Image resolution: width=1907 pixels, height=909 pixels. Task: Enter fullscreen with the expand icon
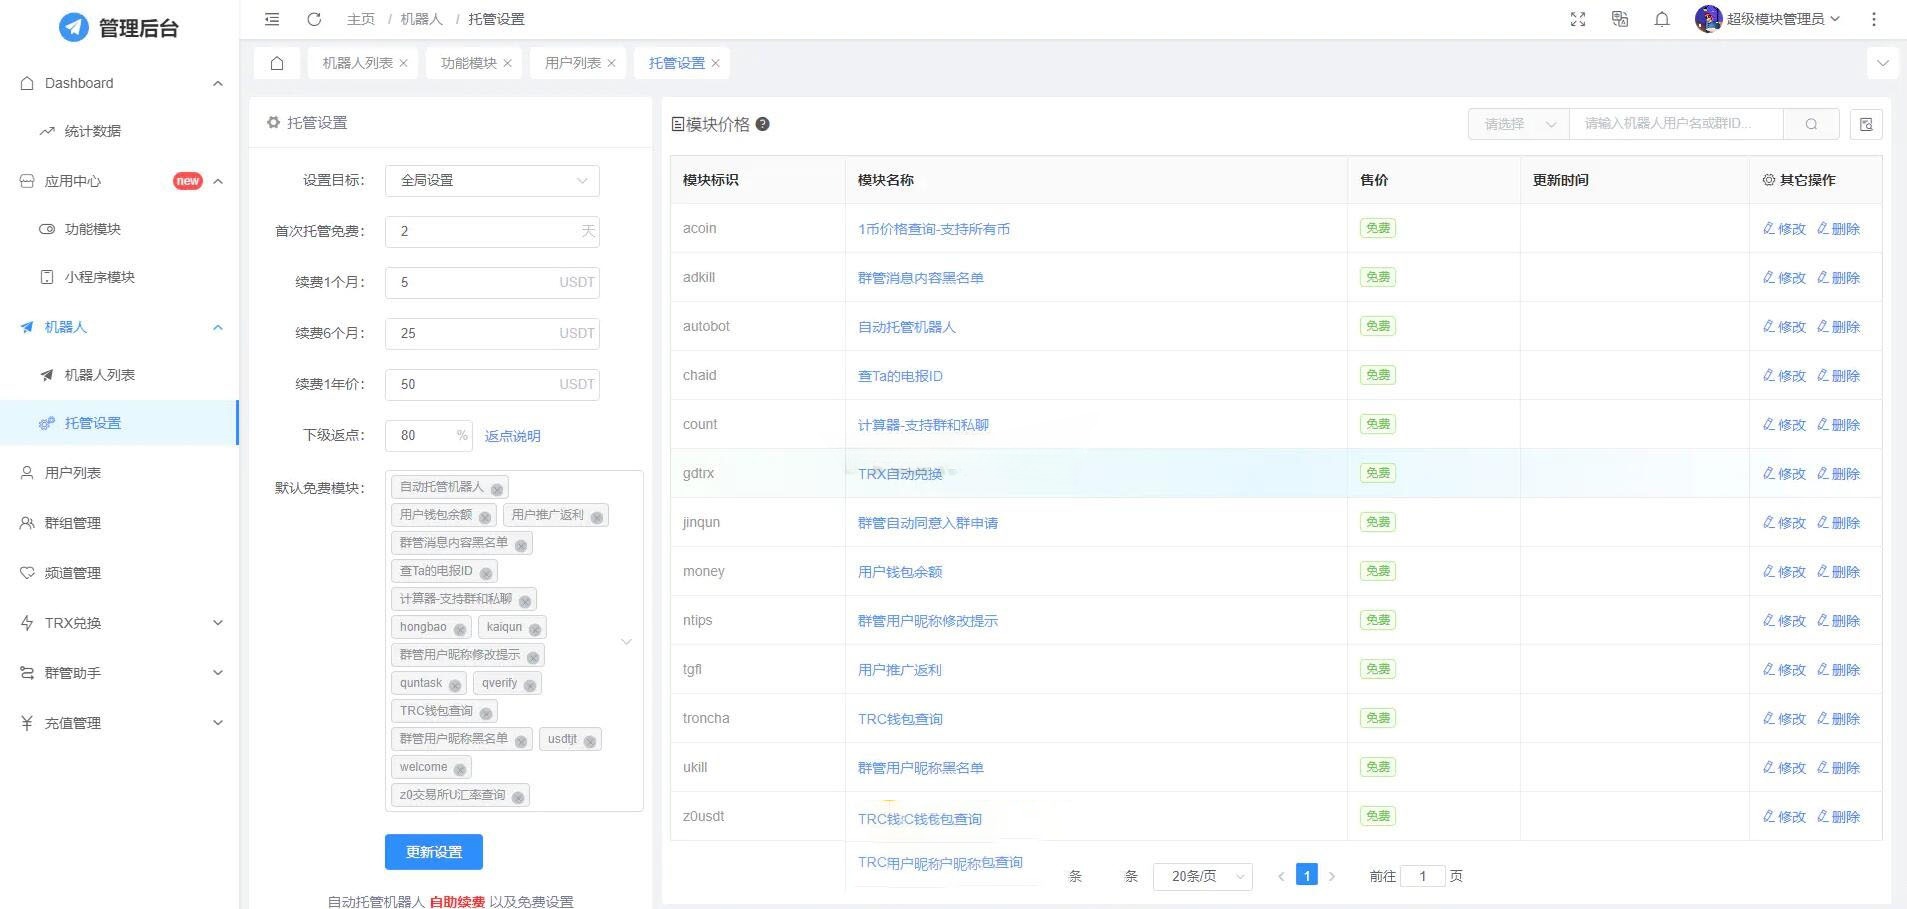(1577, 18)
